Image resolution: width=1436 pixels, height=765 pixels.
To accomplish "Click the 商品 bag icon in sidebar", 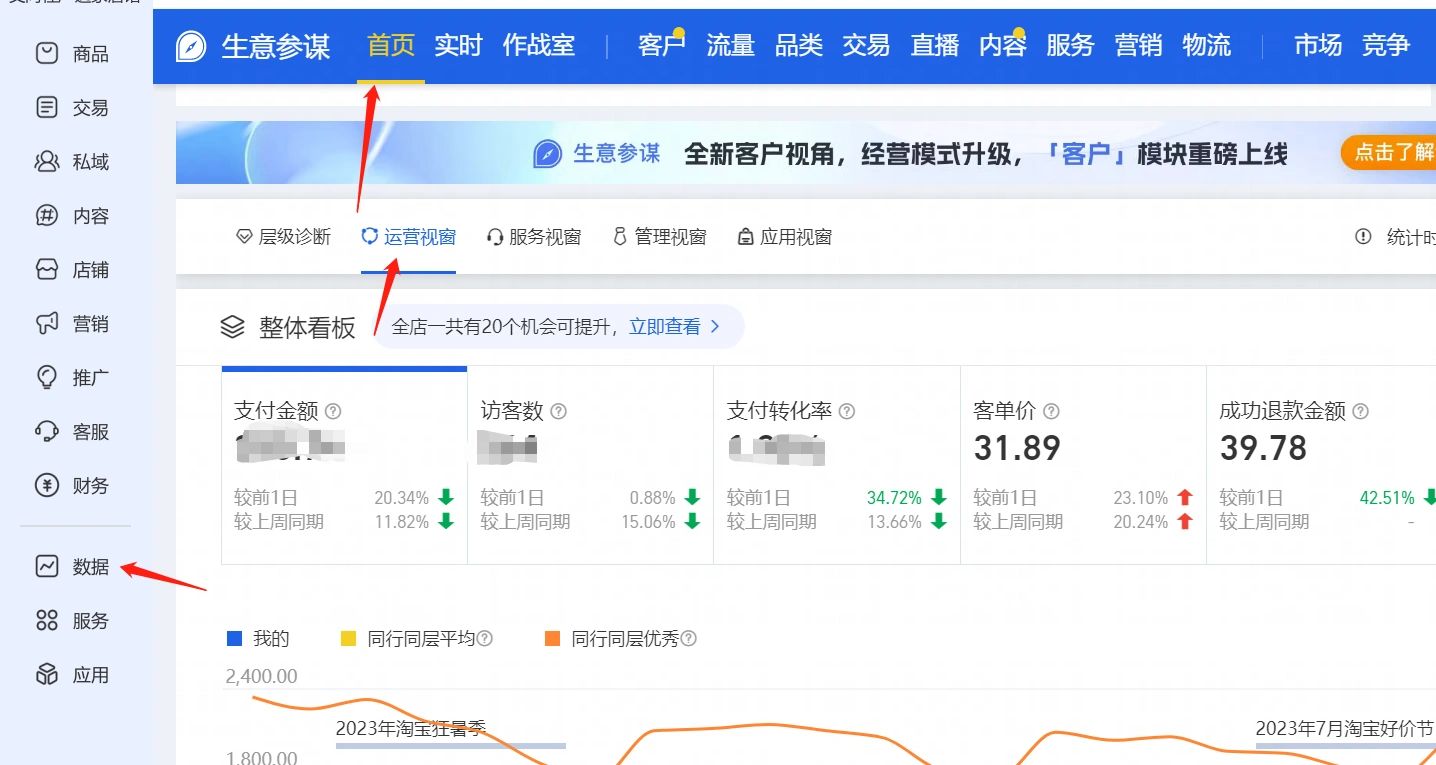I will click(47, 53).
